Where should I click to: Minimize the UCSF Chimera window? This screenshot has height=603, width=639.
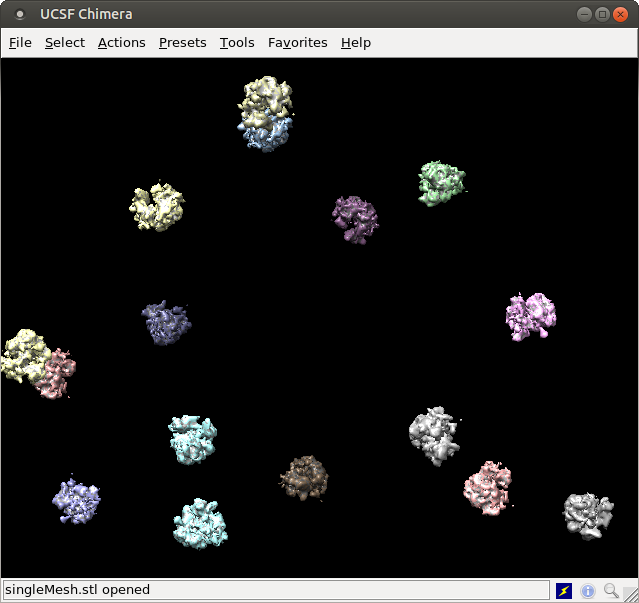[x=584, y=15]
